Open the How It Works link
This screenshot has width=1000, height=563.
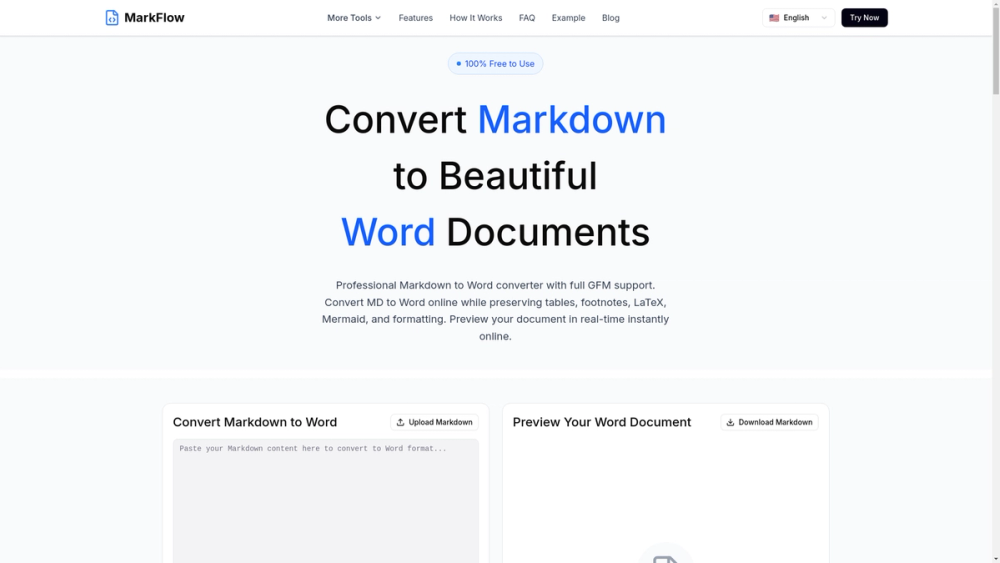coord(475,18)
